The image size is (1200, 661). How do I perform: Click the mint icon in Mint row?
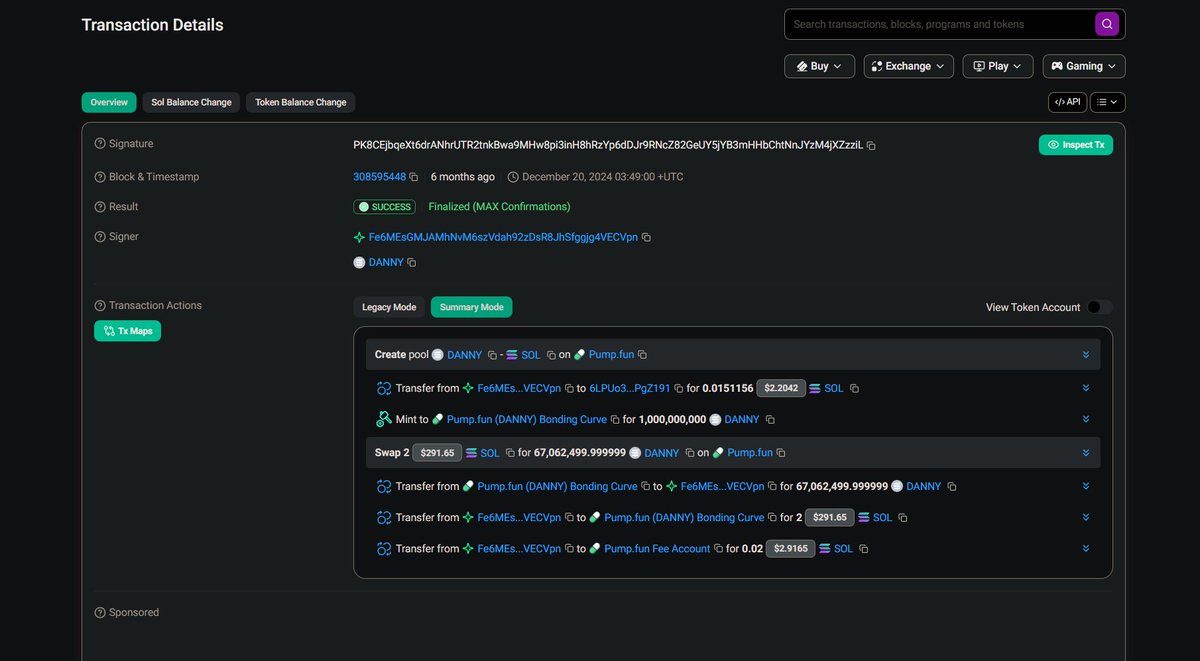(384, 419)
